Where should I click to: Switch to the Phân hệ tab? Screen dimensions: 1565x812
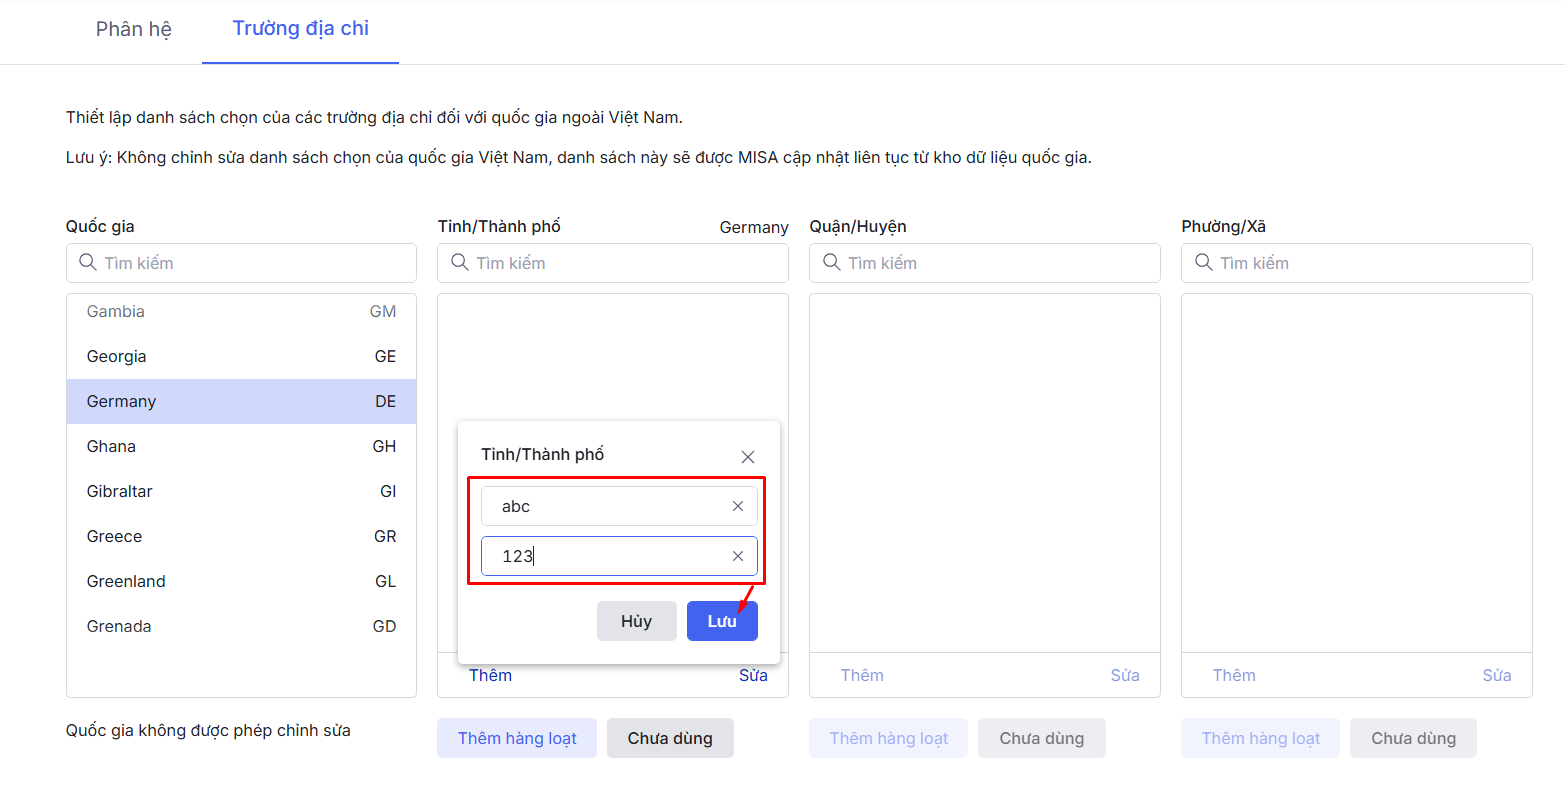click(134, 29)
